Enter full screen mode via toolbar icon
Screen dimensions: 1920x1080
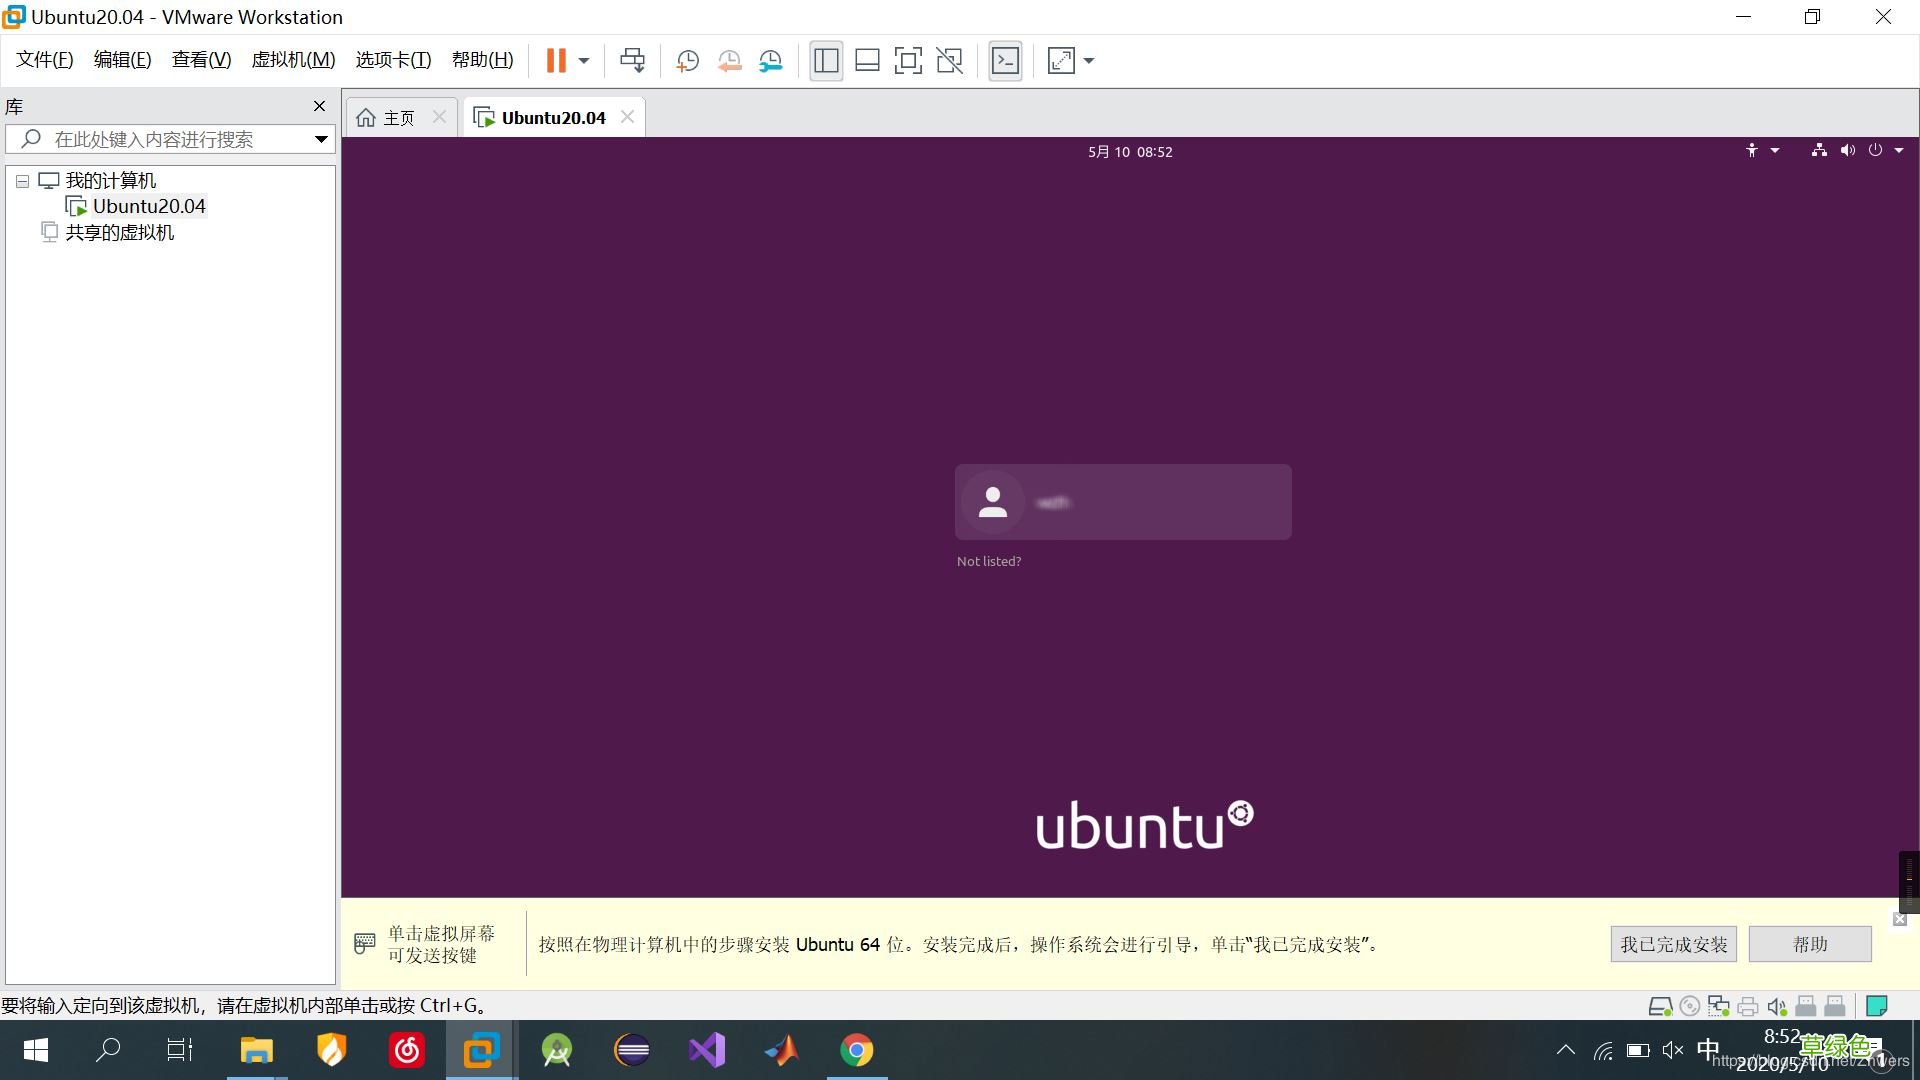908,61
